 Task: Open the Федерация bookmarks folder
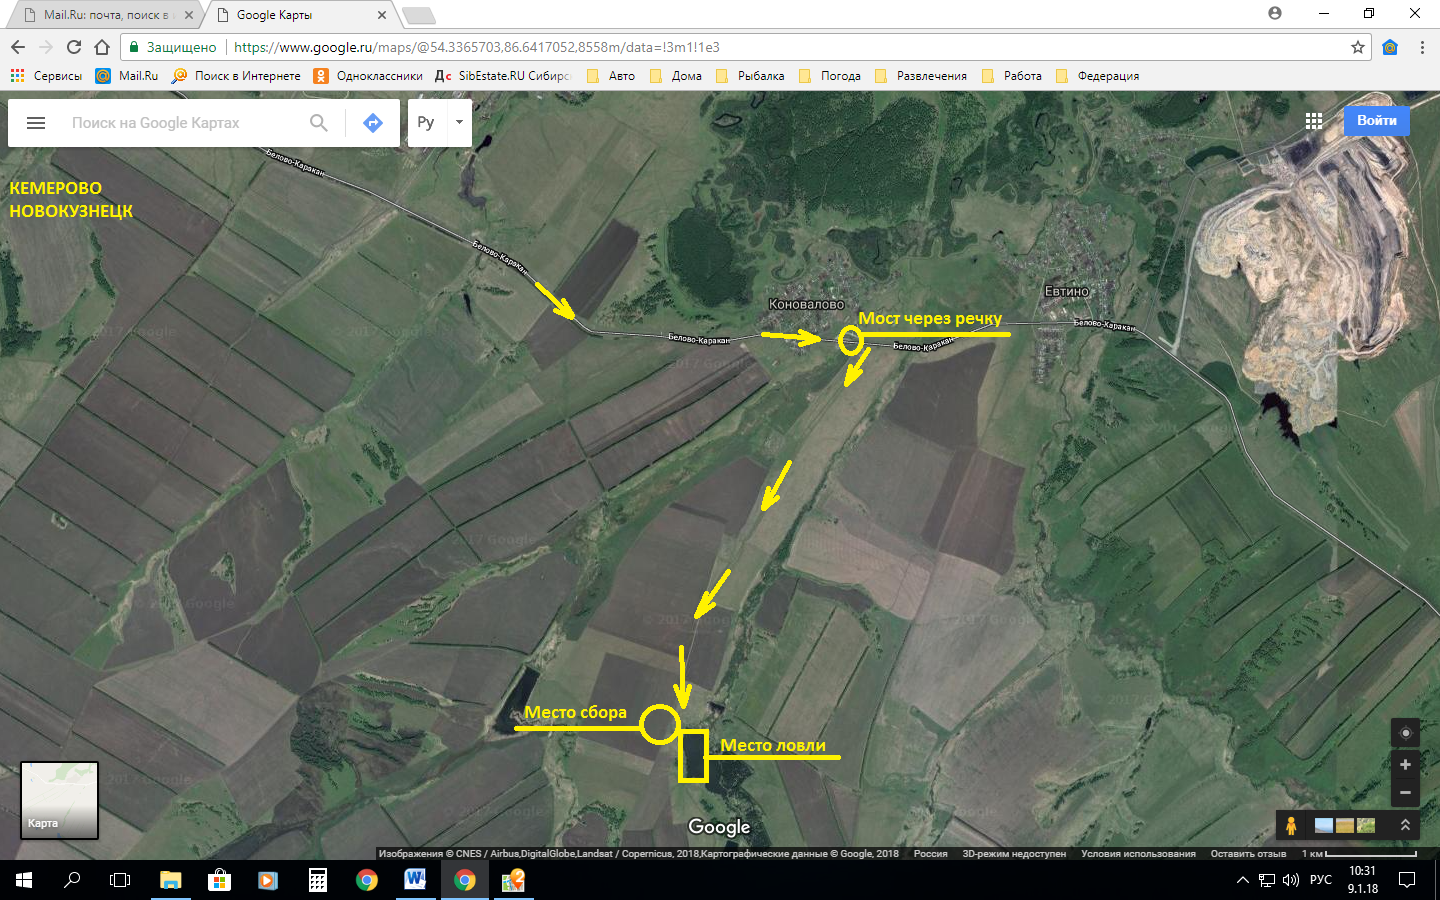point(1097,76)
